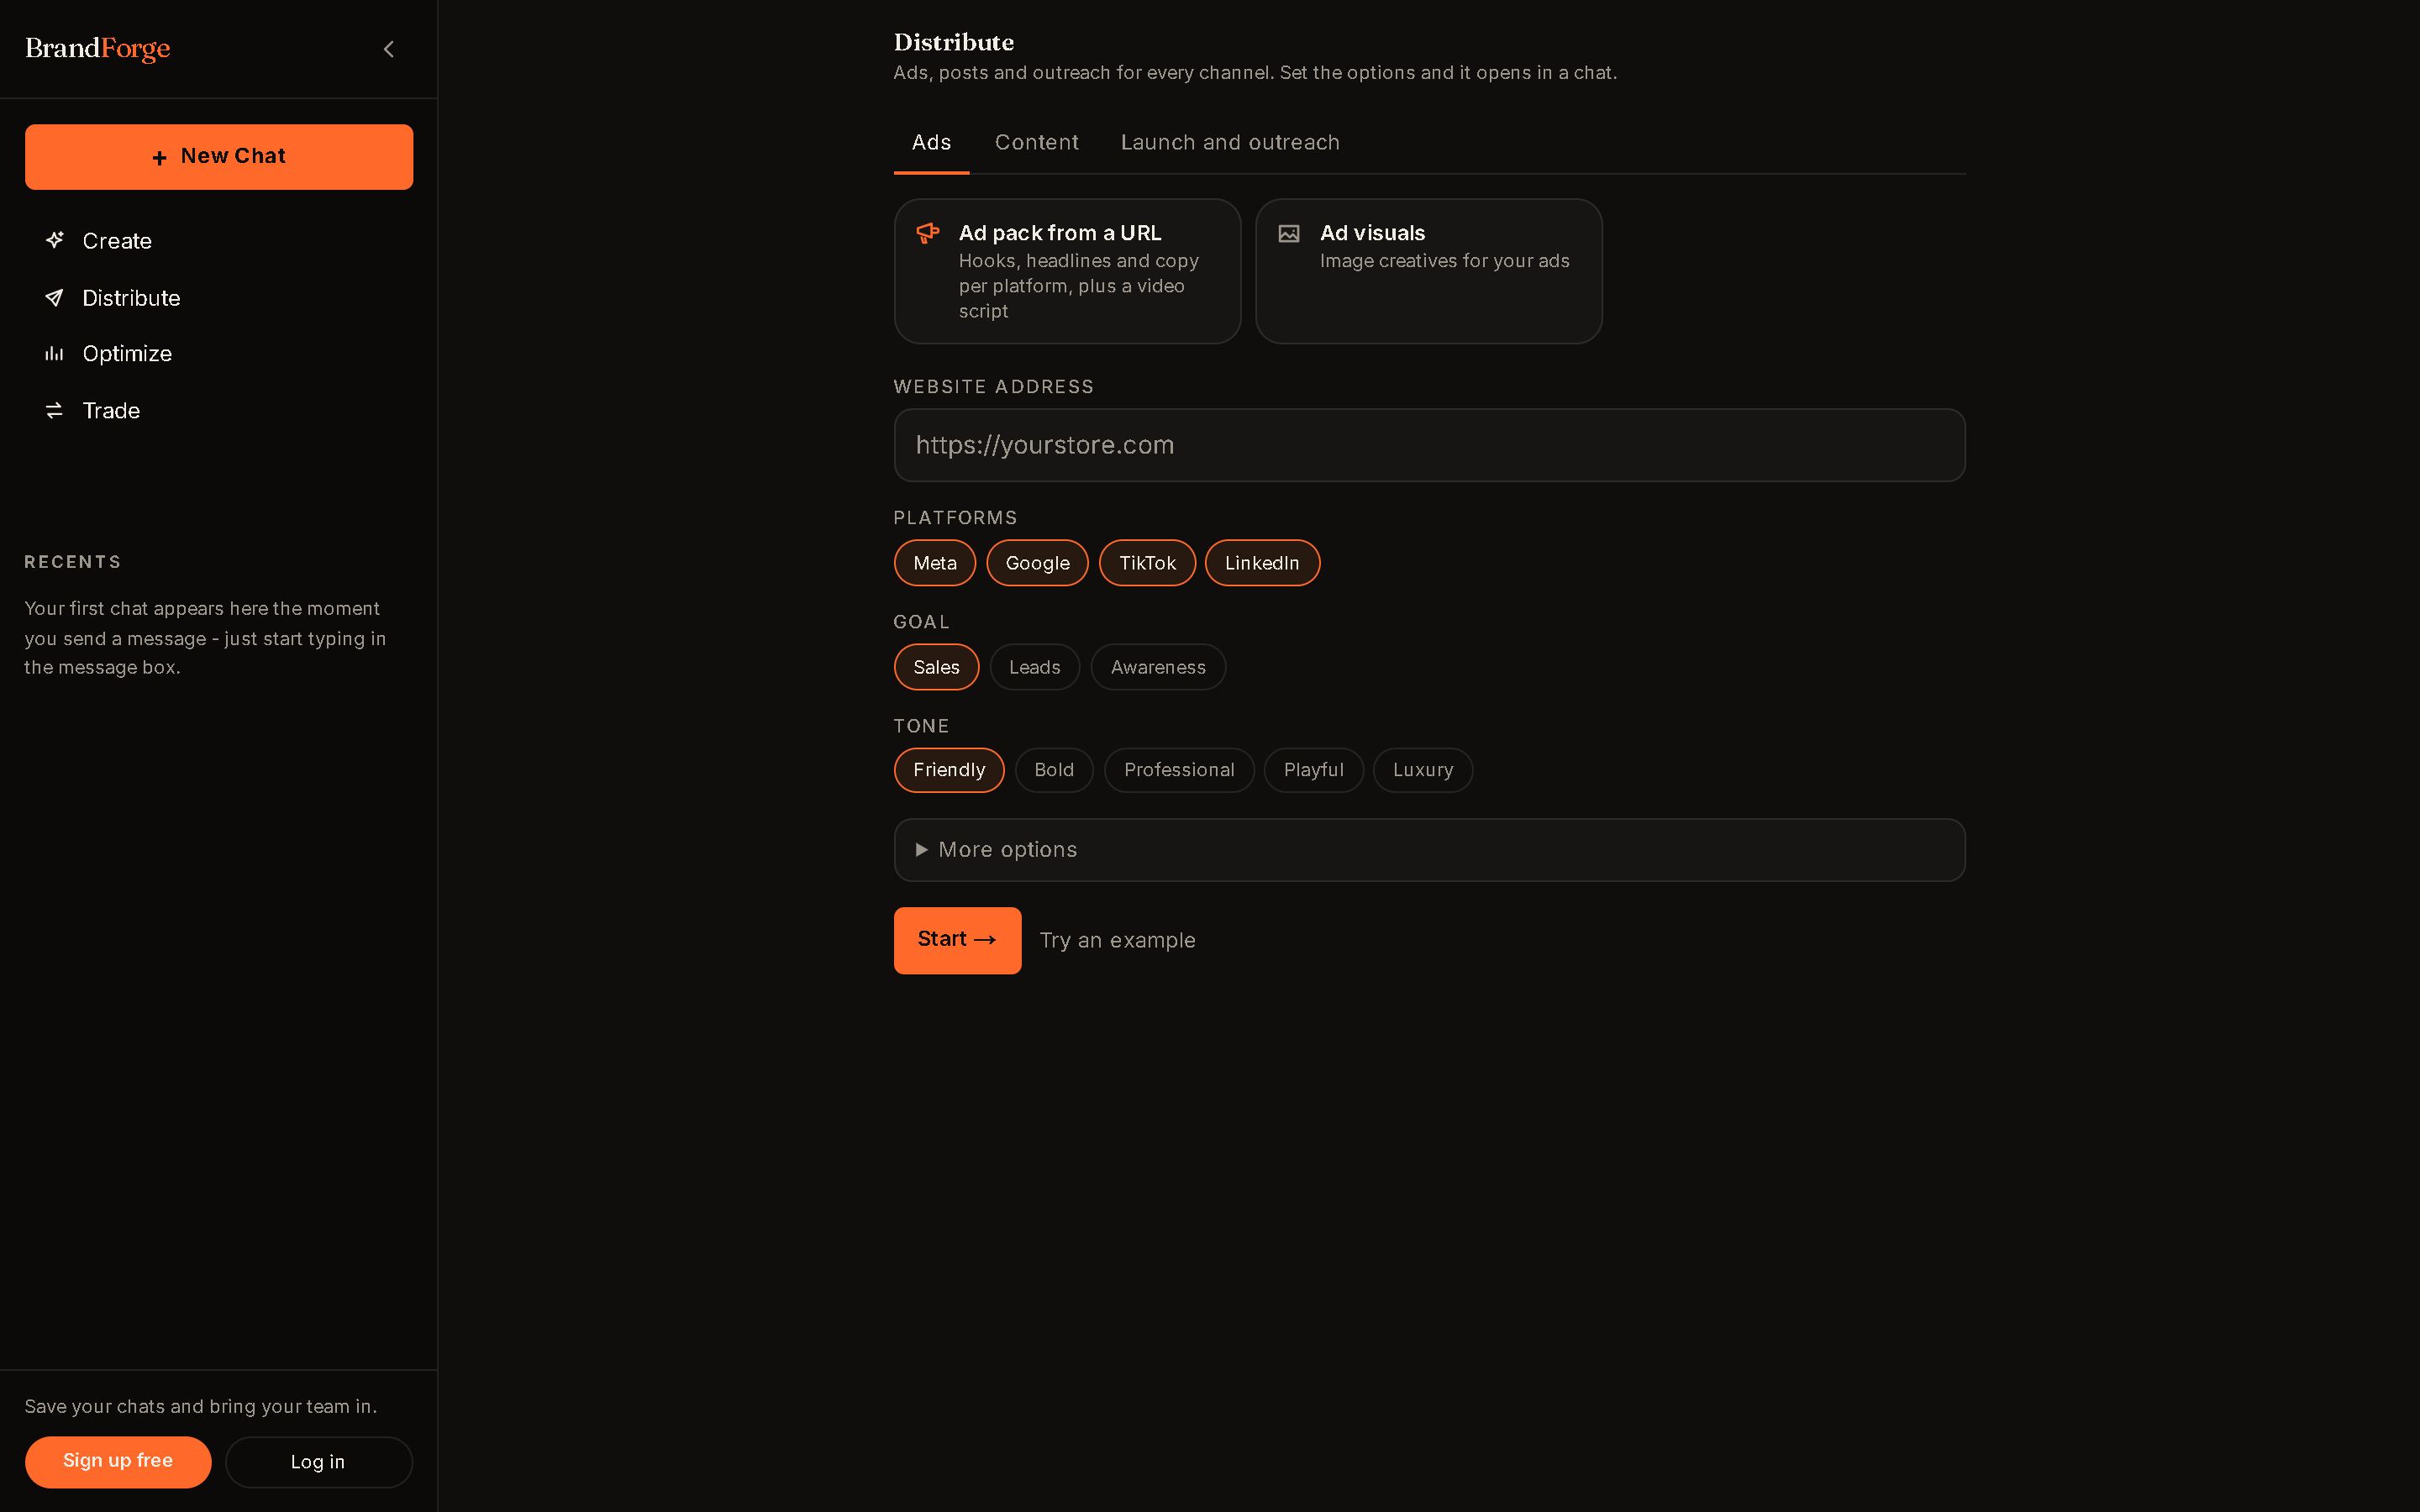Choose the Bold tone

click(1054, 770)
